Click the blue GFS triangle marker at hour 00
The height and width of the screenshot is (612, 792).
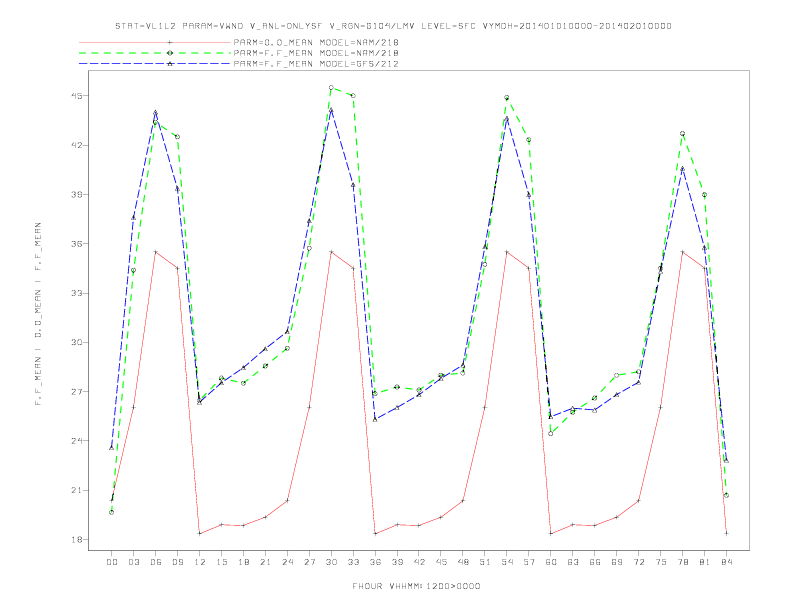(112, 447)
